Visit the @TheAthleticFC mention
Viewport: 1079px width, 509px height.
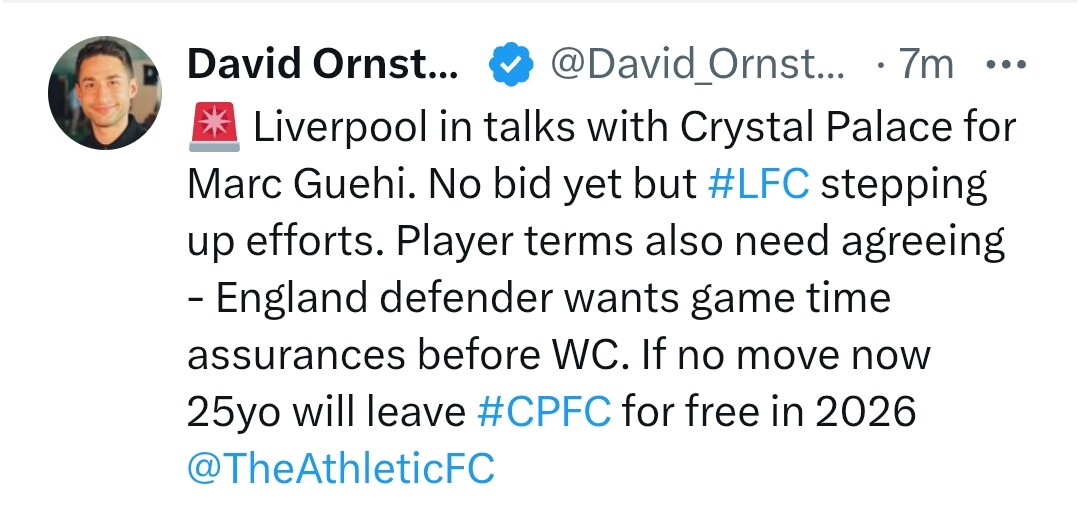coord(341,469)
